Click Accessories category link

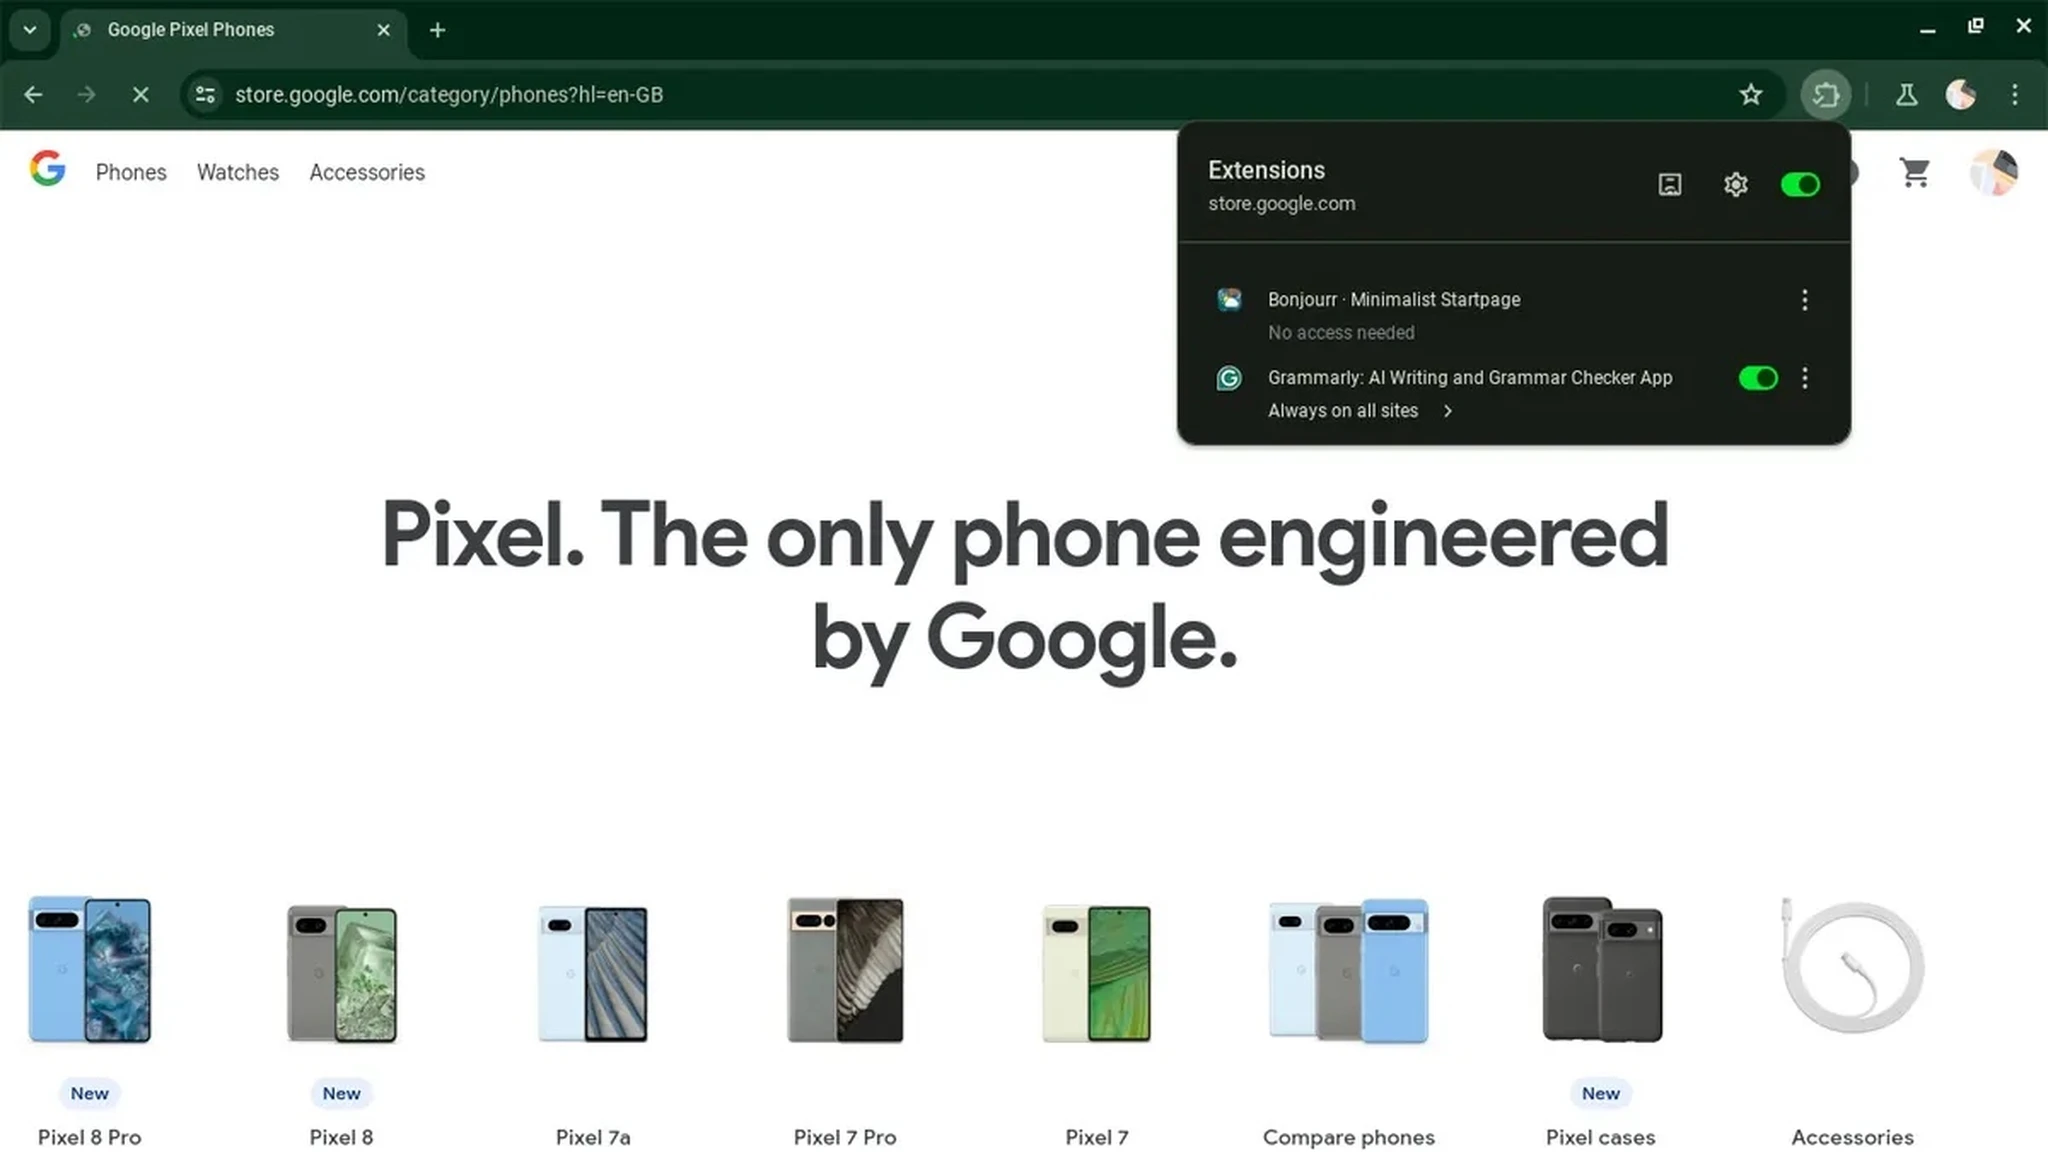(367, 170)
